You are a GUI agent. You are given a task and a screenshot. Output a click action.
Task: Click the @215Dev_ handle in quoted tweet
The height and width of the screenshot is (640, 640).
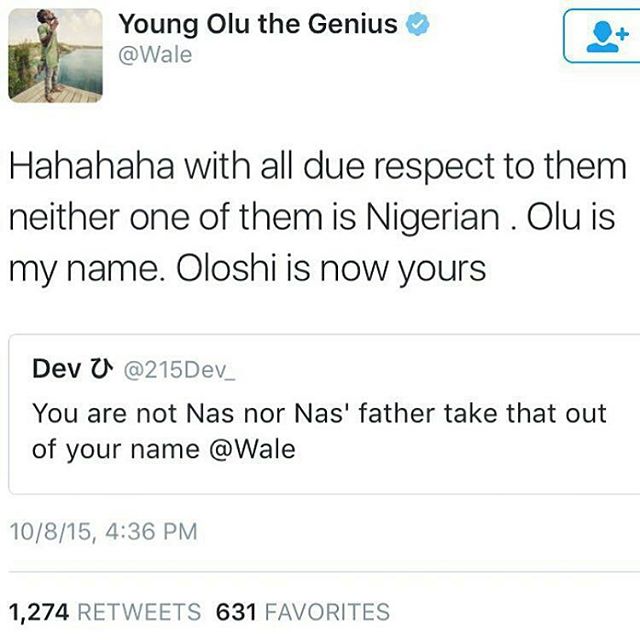[179, 370]
